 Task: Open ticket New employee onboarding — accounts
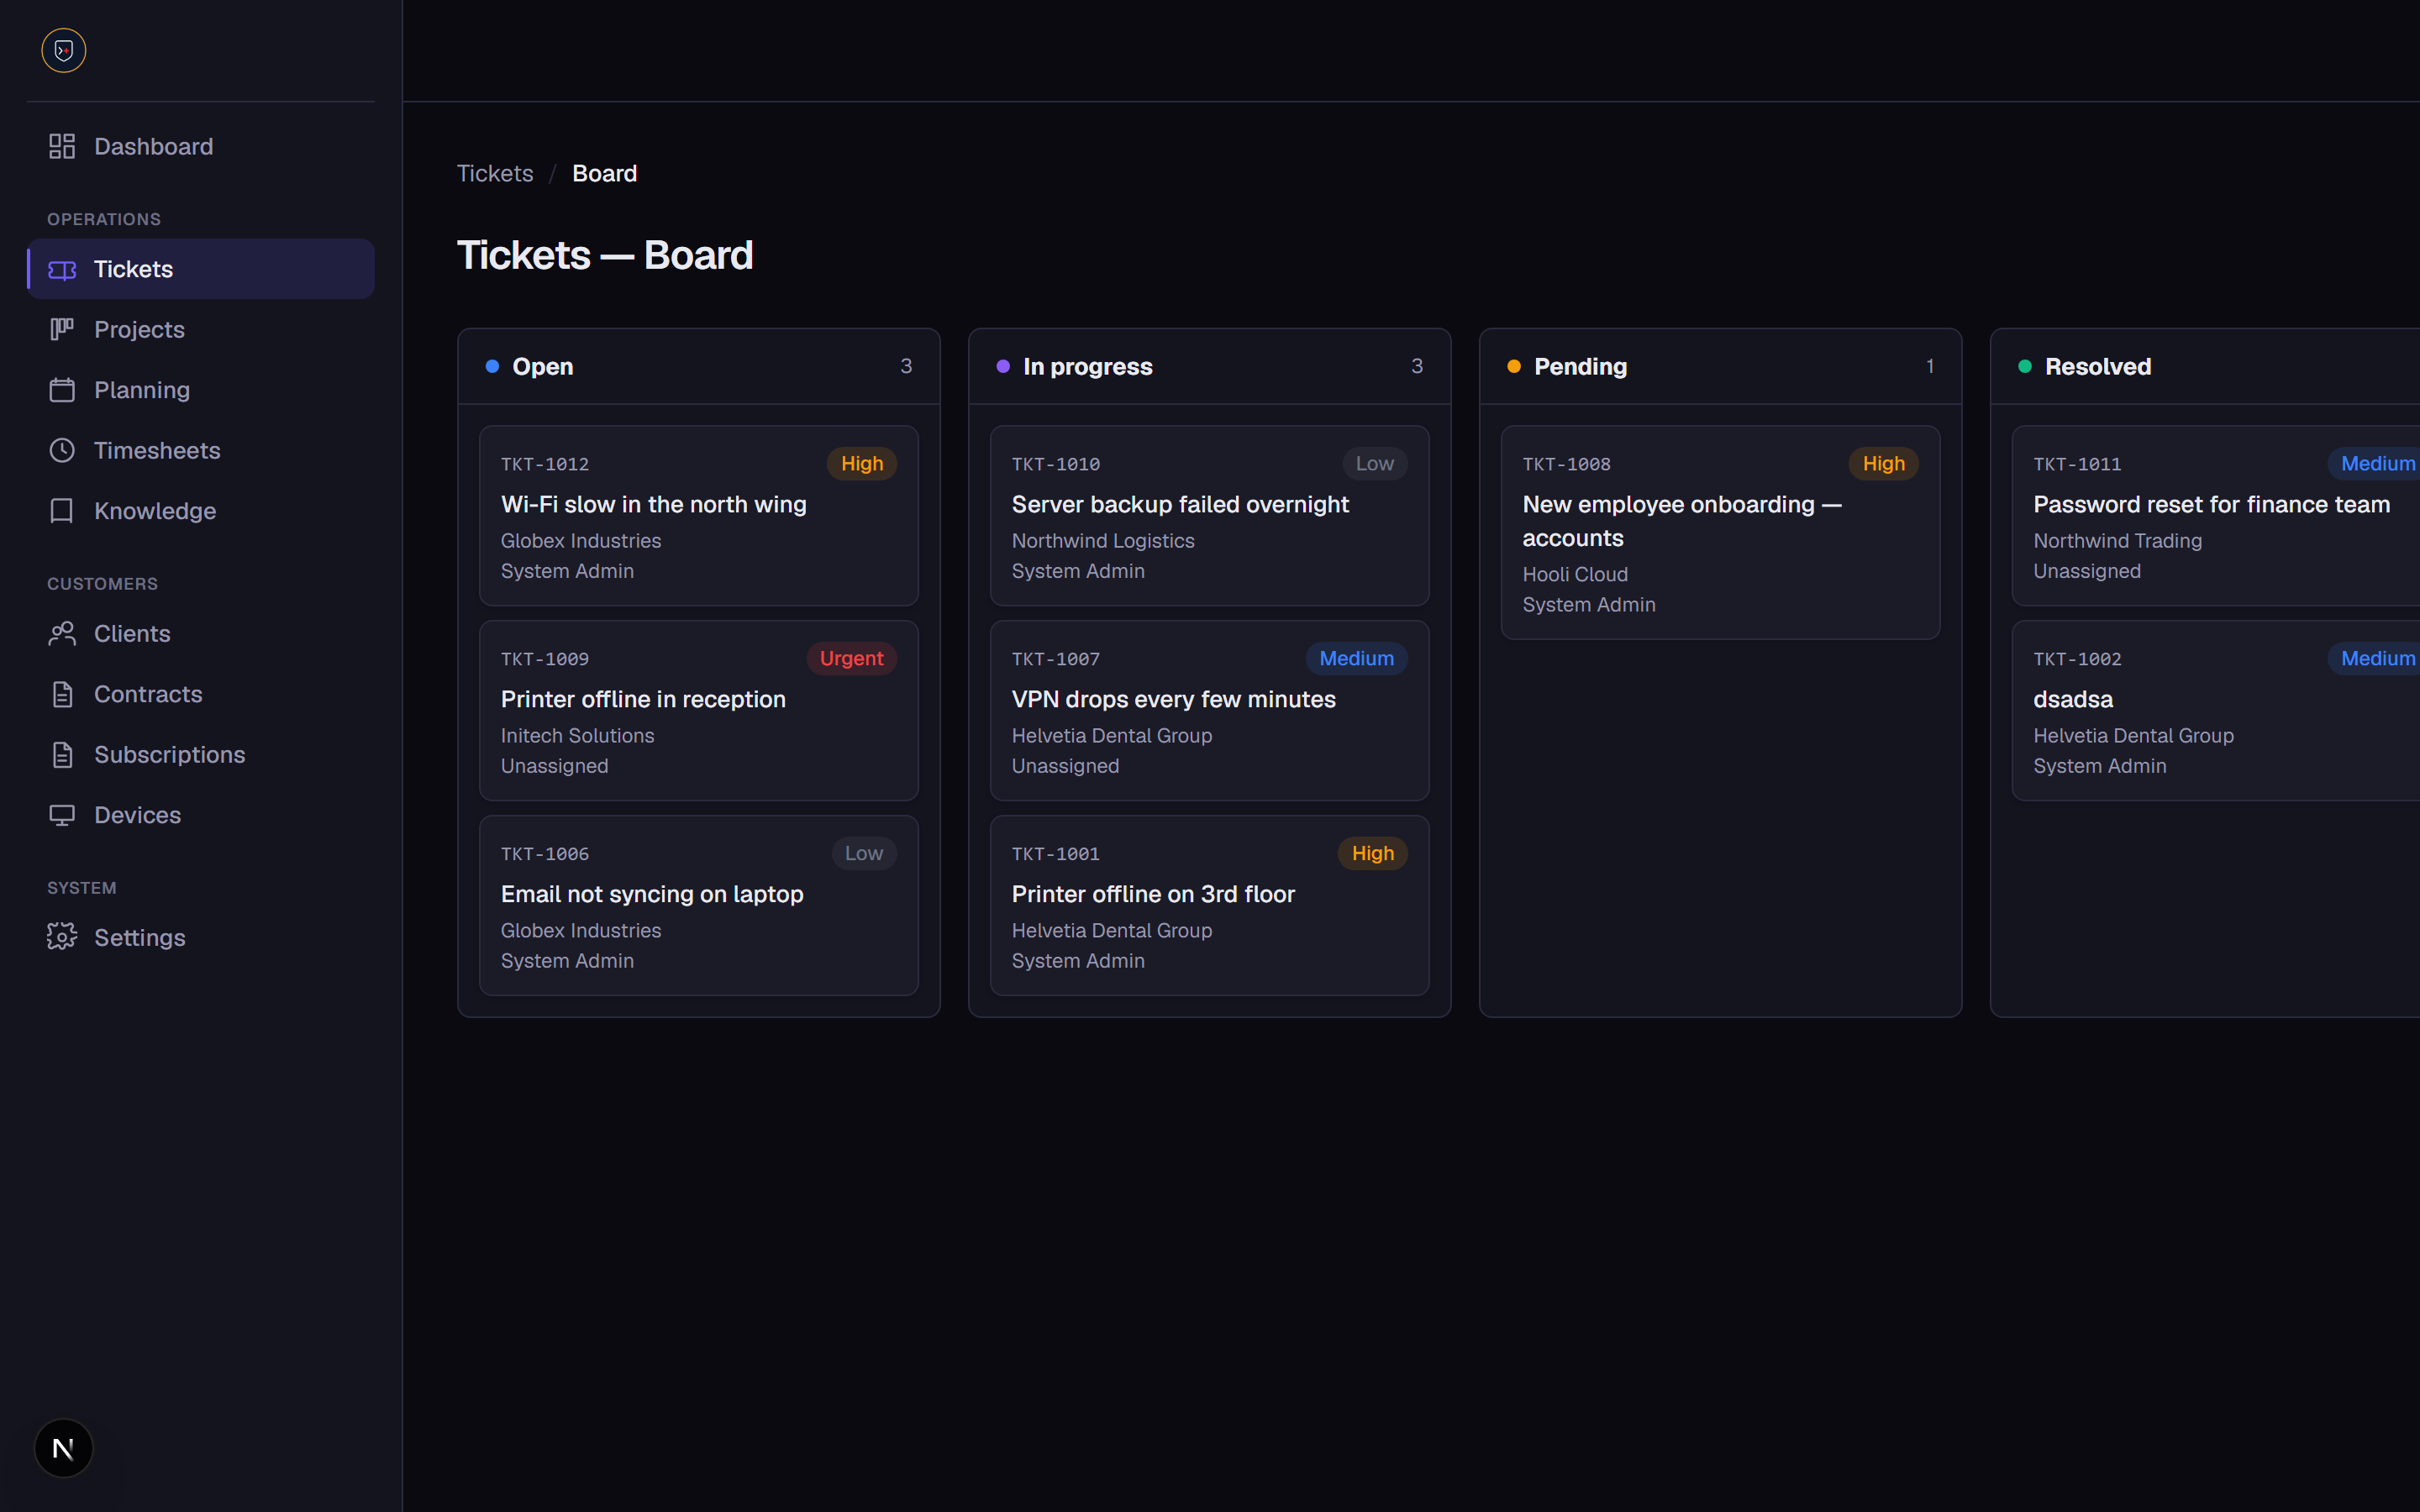pyautogui.click(x=1720, y=532)
